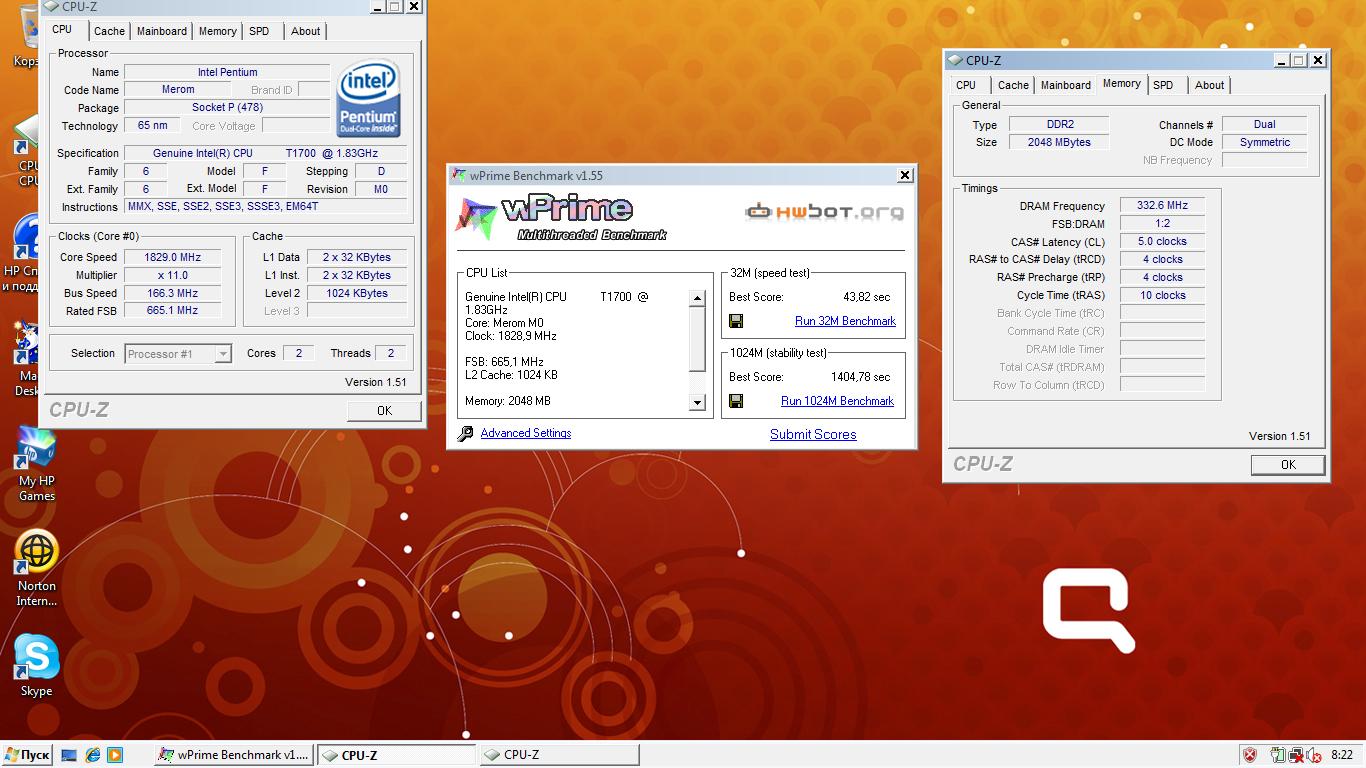
Task: Switch to CPU tab in right CPU-Z
Action: click(966, 85)
